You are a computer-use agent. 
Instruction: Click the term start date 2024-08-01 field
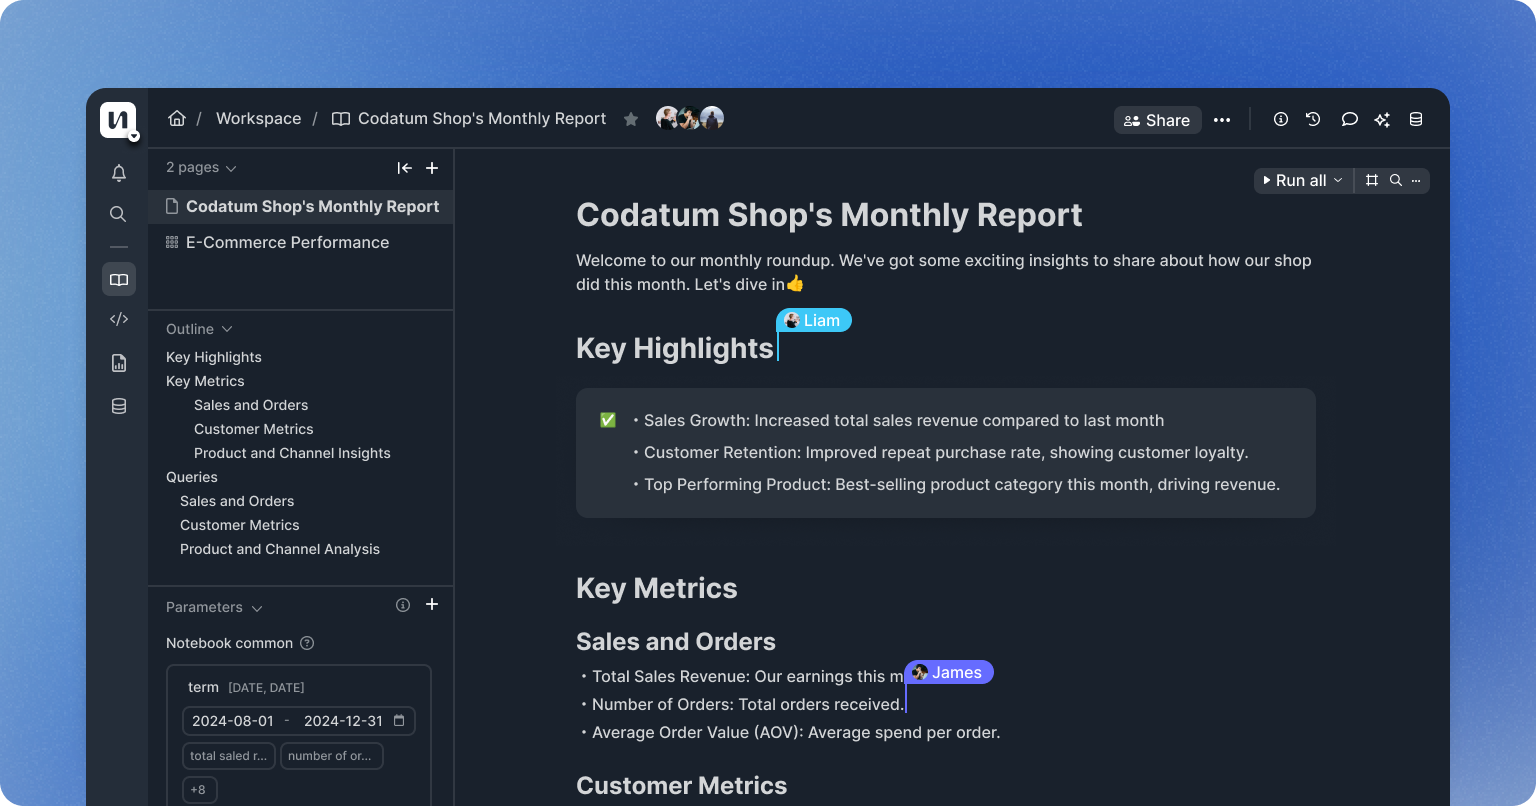coord(233,721)
